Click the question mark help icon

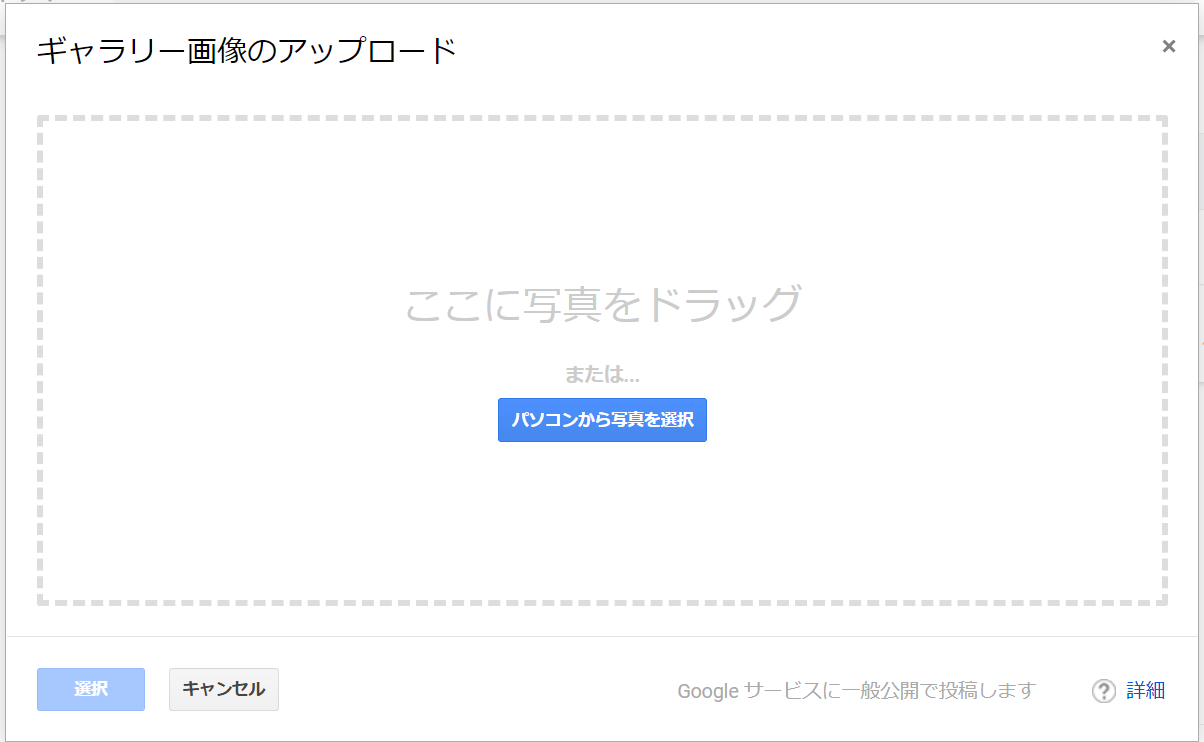pos(1103,690)
